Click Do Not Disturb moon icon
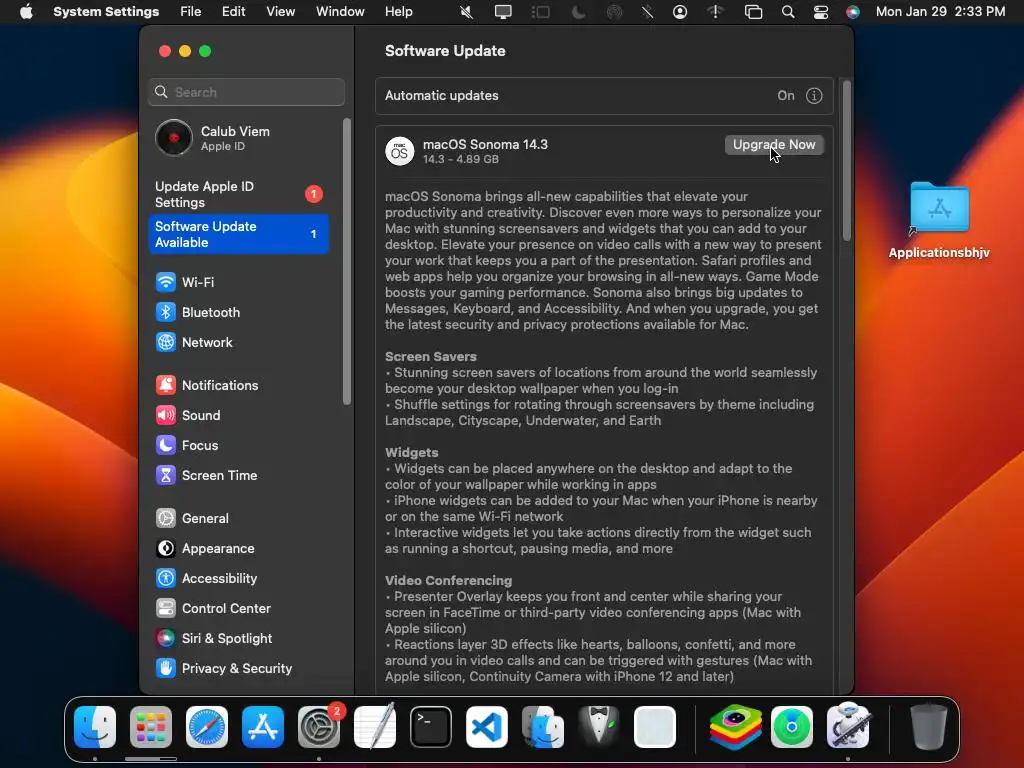This screenshot has width=1024, height=768. (x=579, y=12)
